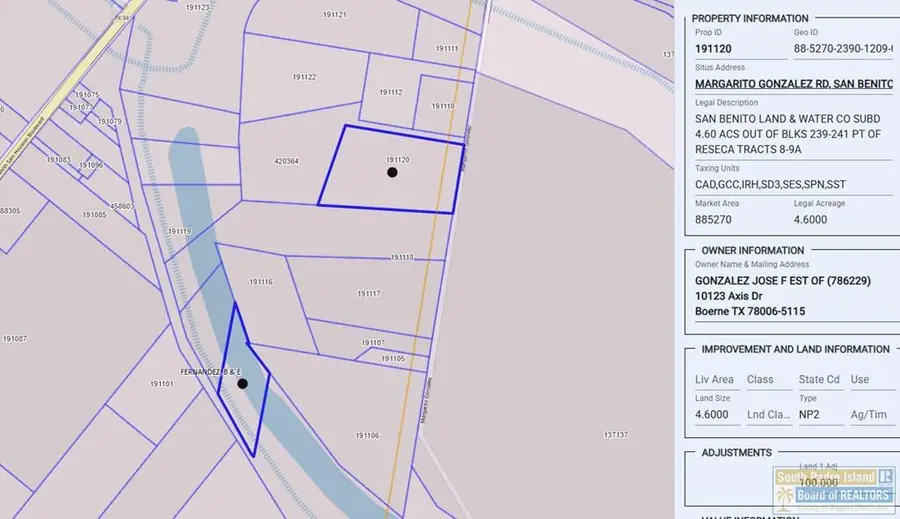Click the South Padre Island Board of REALTORS logo
The image size is (900, 519).
pyautogui.click(x=834, y=489)
